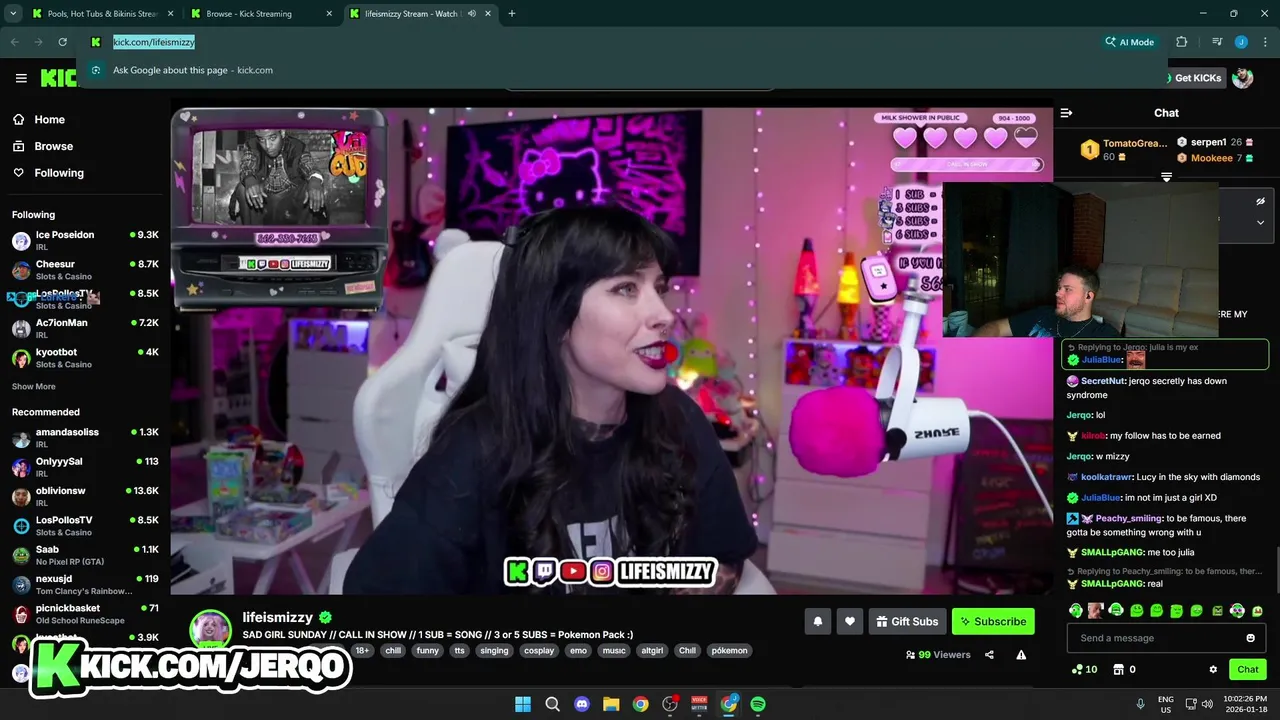
Task: Open taskbar volume control
Action: tap(1207, 704)
